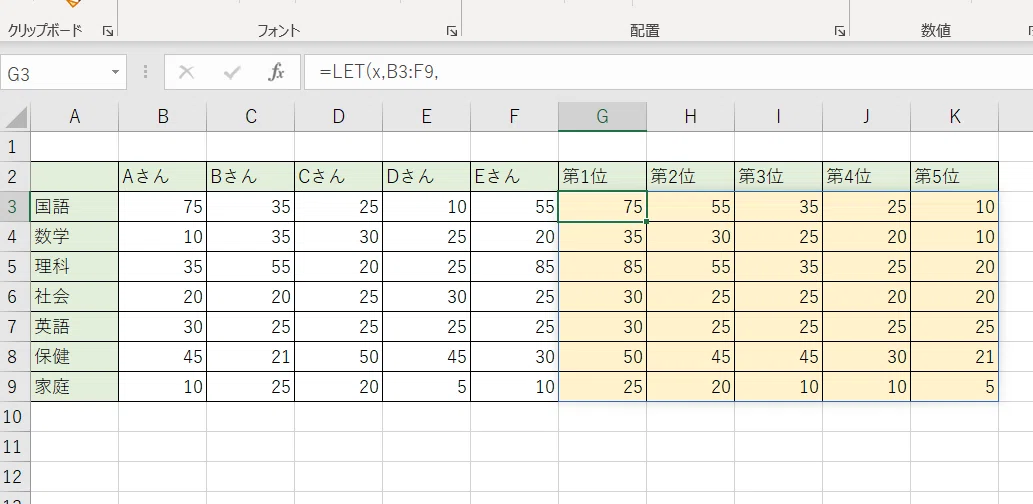The image size is (1033, 504).
Task: Select row 10 header
Action: [15, 416]
